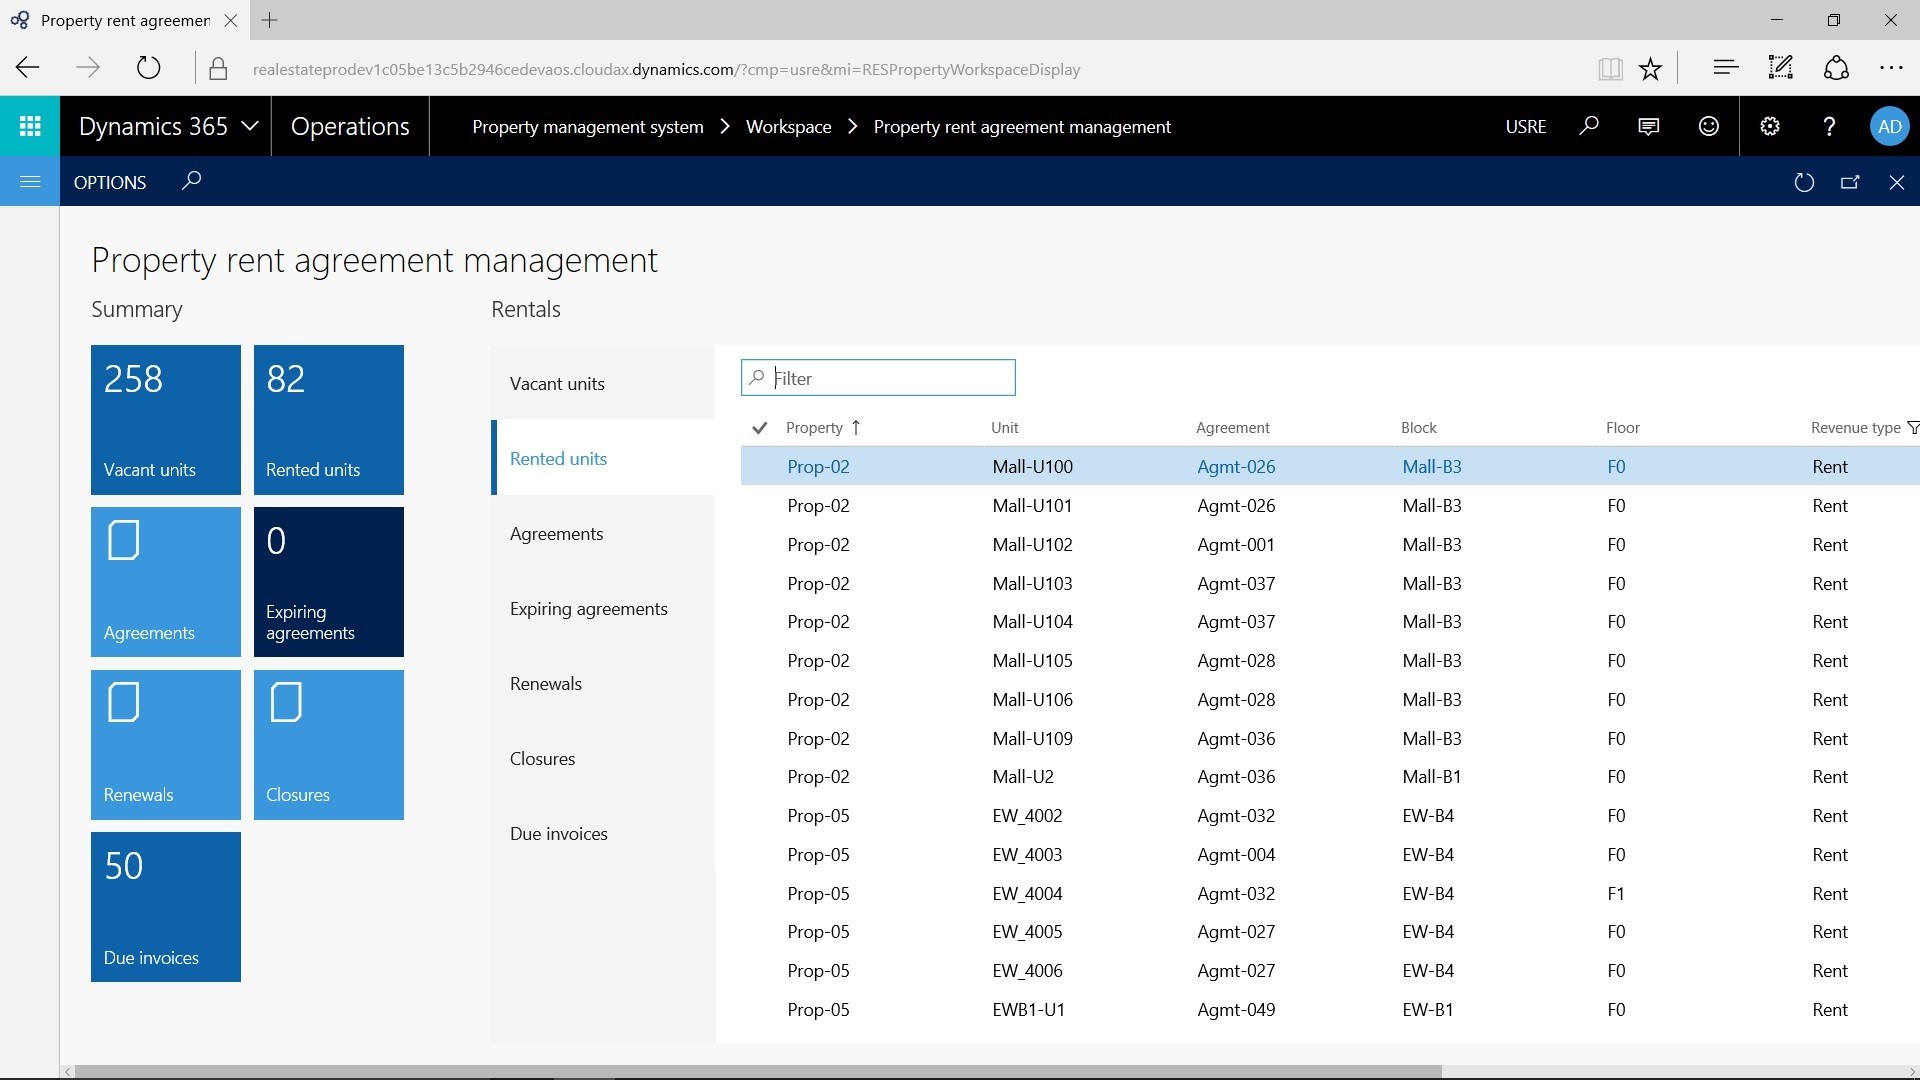The width and height of the screenshot is (1920, 1080).
Task: Open the app launcher waffle icon
Action: [30, 126]
